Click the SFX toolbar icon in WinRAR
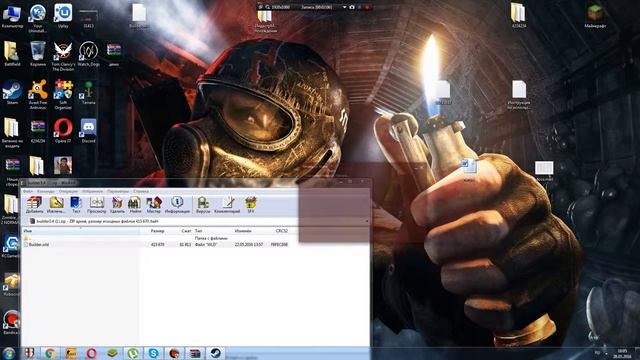This screenshot has width=640, height=360. click(x=251, y=205)
